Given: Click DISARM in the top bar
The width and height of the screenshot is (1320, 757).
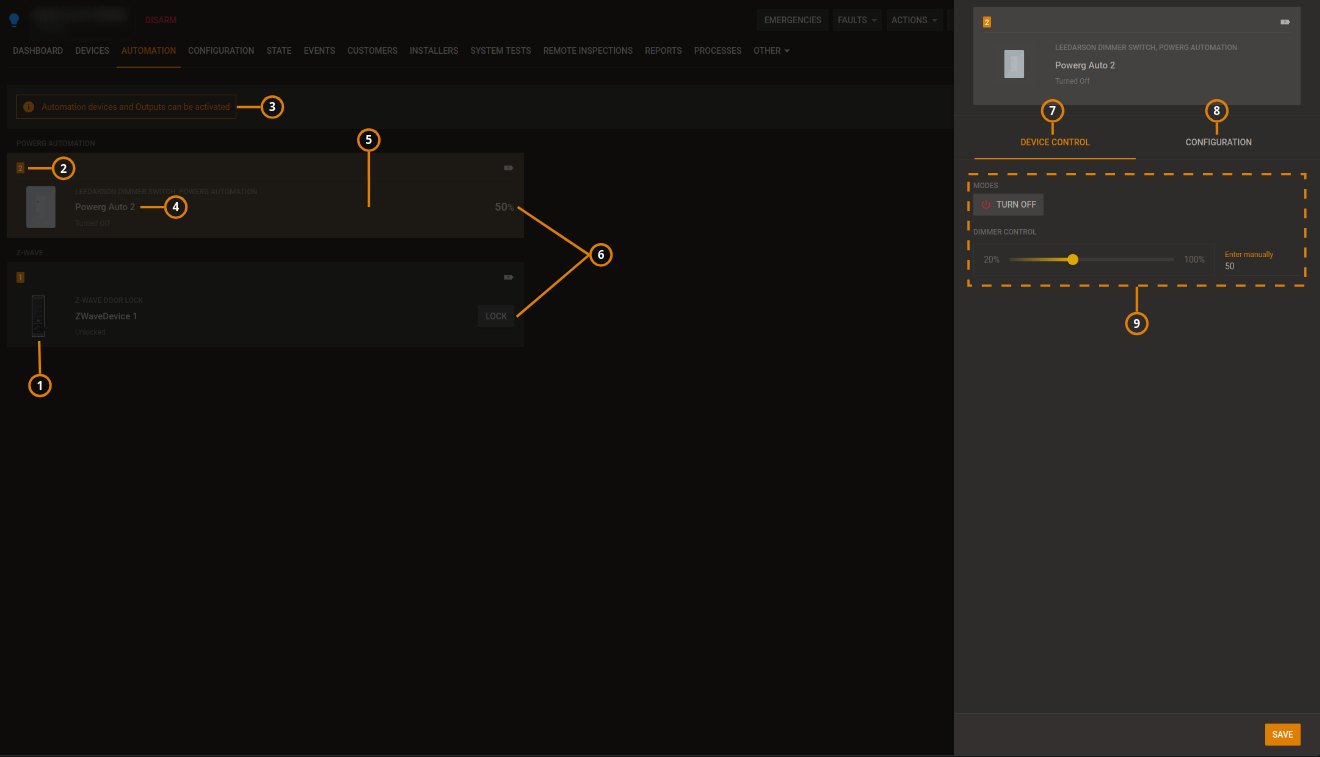Looking at the screenshot, I should [x=160, y=19].
